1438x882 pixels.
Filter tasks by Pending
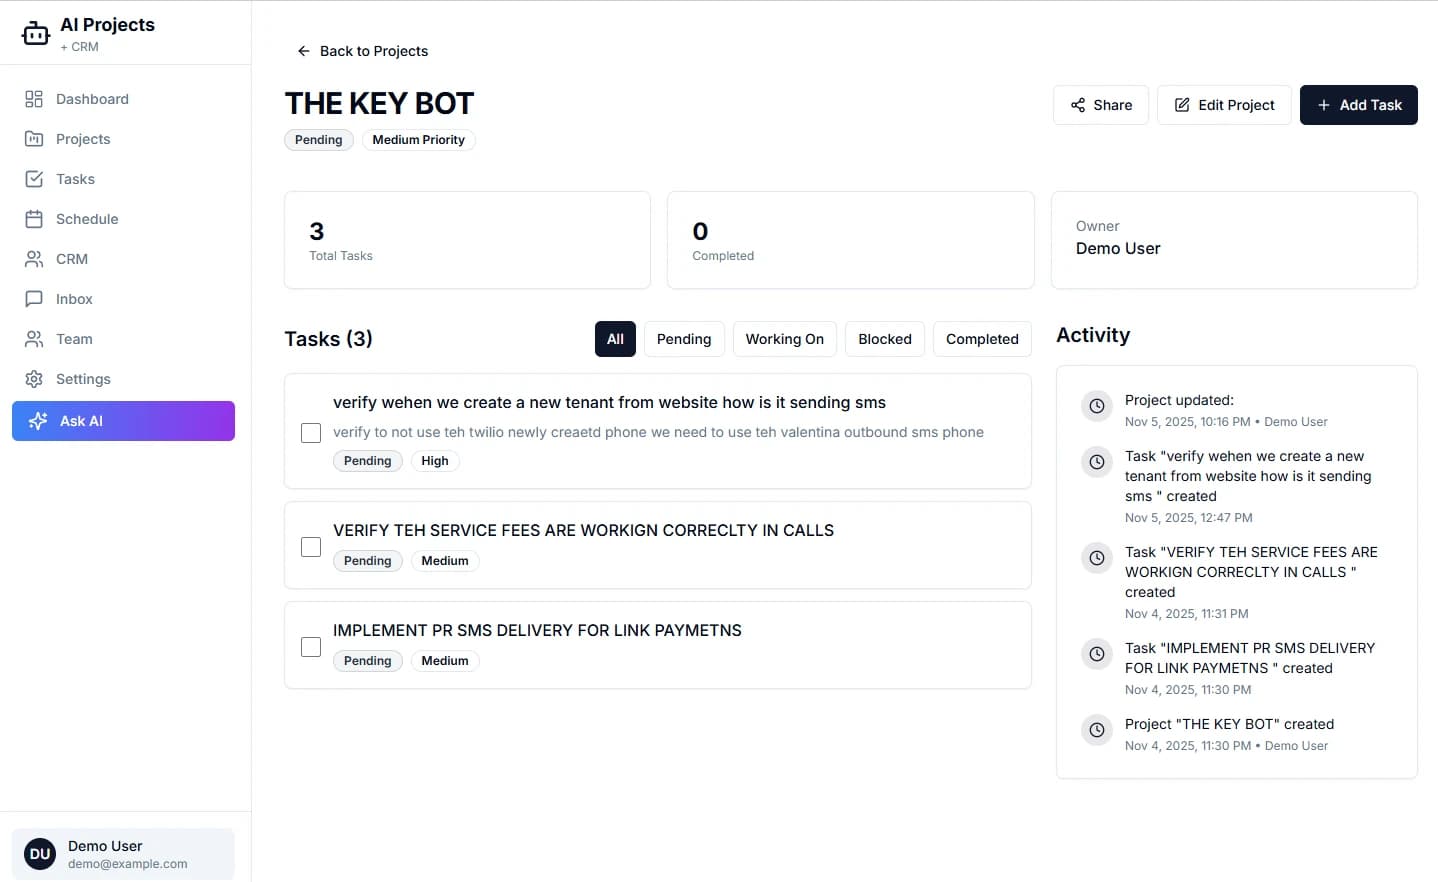pyautogui.click(x=684, y=338)
